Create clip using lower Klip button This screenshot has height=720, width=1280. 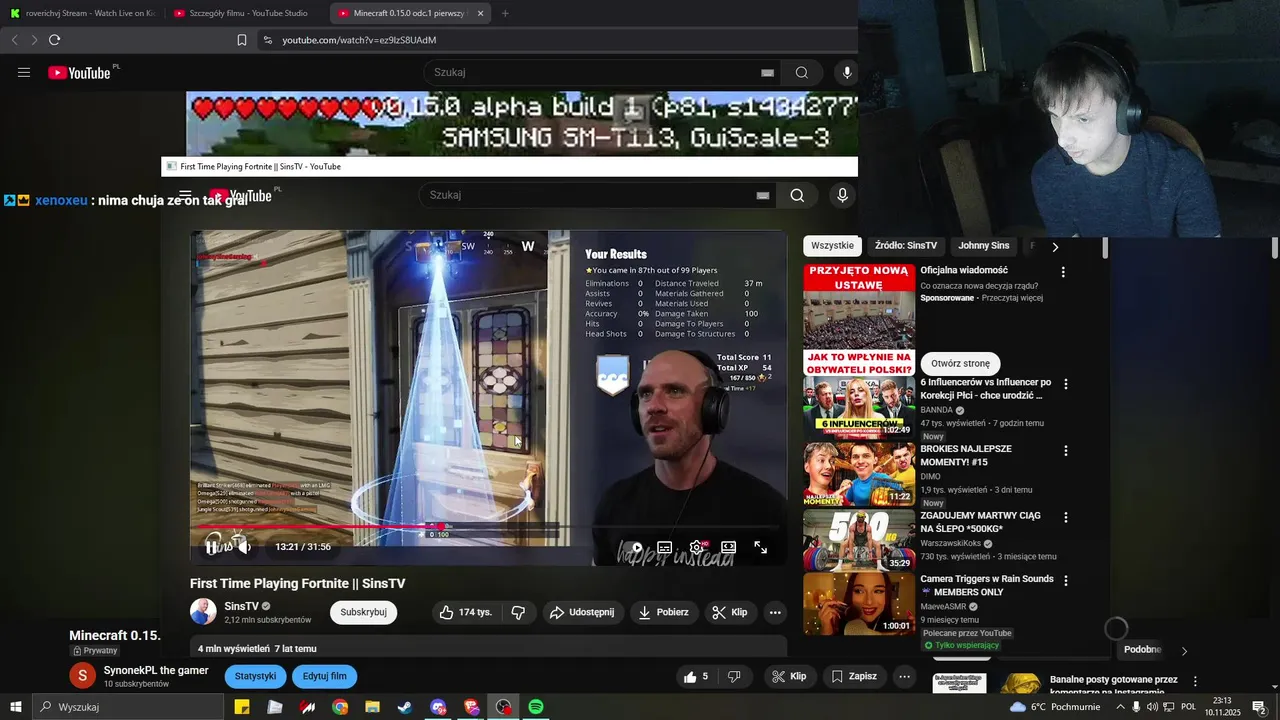click(x=789, y=677)
